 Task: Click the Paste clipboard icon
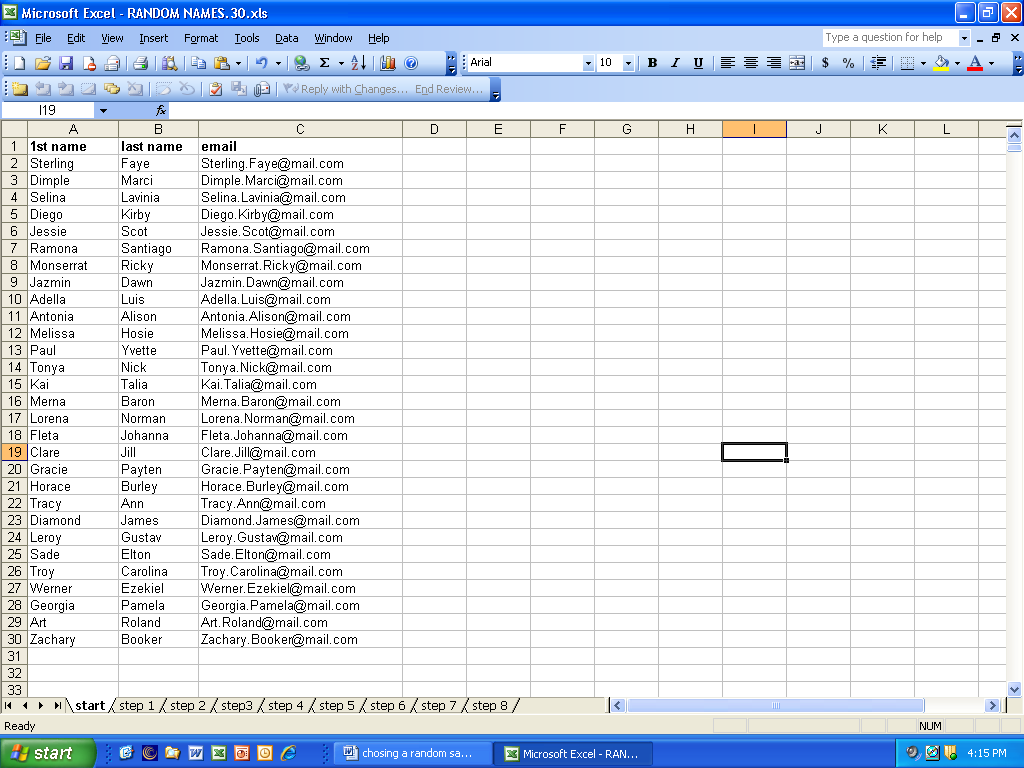(x=222, y=63)
